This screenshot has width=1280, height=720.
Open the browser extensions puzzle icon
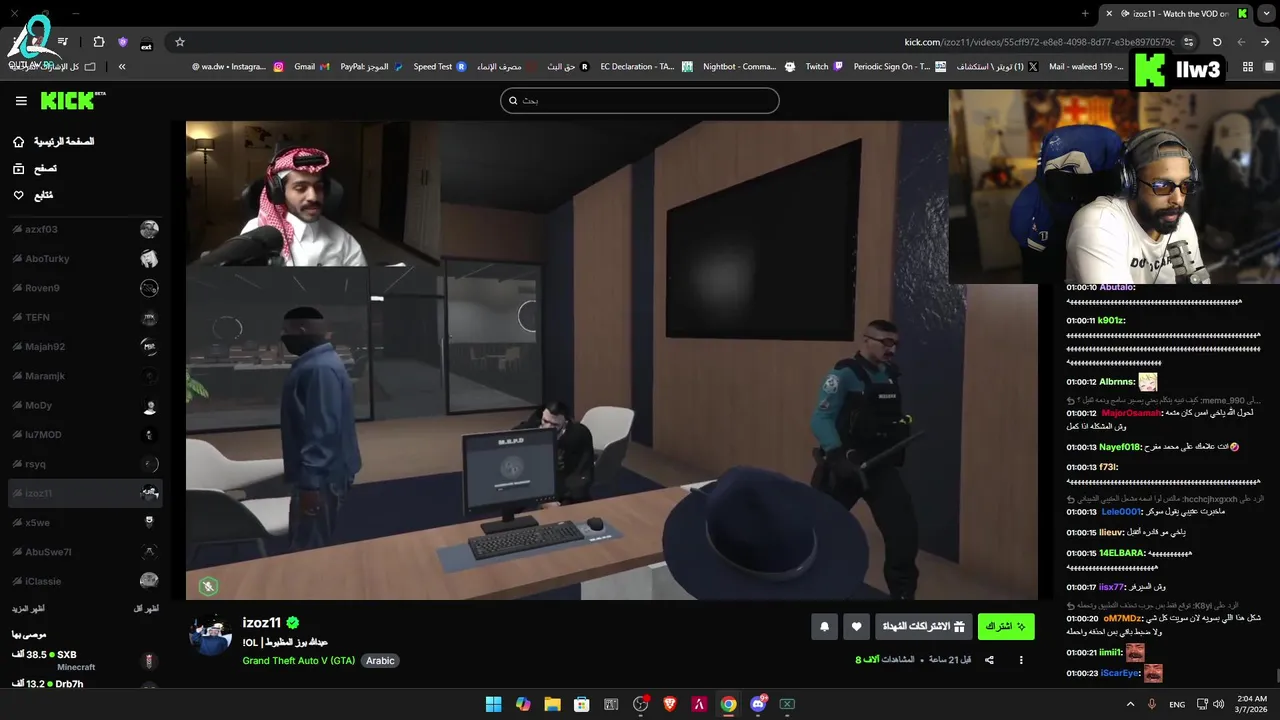(98, 42)
